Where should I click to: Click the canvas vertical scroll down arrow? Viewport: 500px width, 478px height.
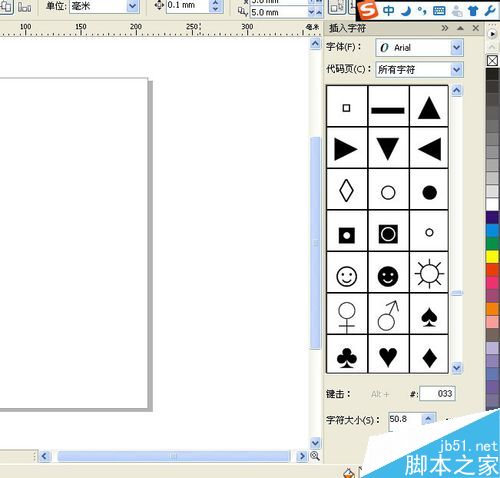pos(315,443)
